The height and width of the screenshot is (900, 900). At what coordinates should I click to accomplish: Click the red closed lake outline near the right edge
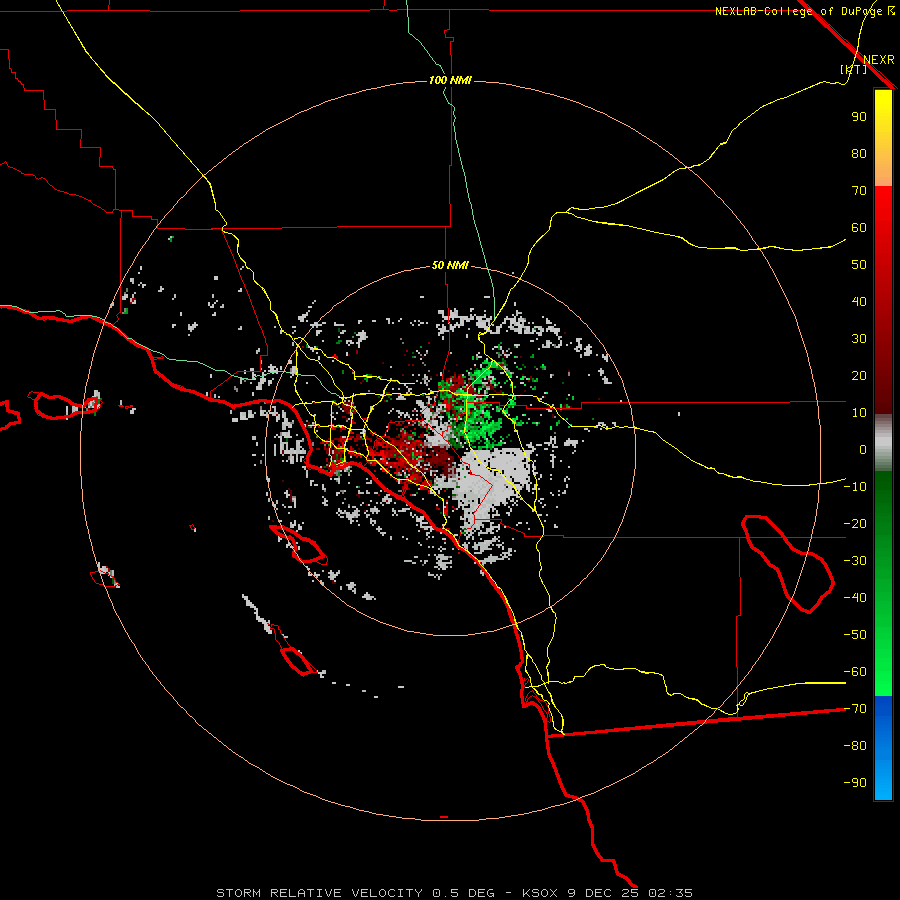[788, 564]
